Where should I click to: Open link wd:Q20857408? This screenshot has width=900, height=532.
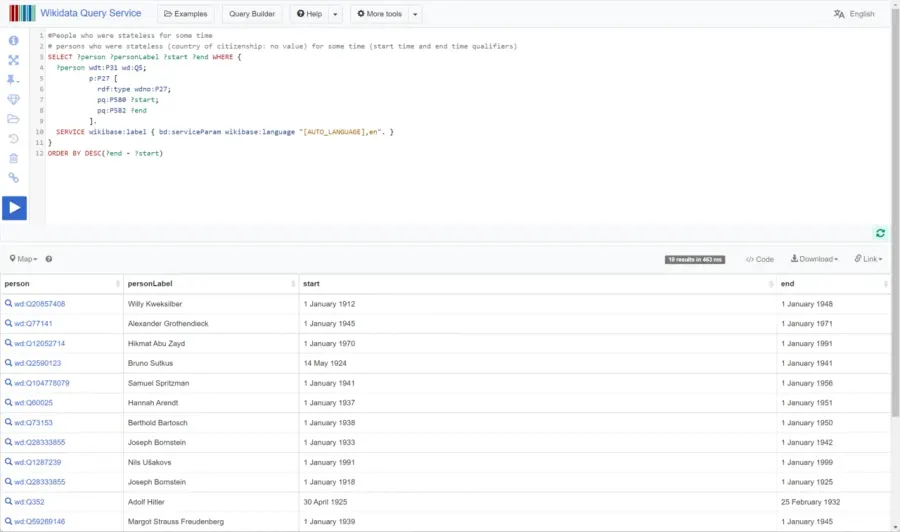tap(40, 304)
